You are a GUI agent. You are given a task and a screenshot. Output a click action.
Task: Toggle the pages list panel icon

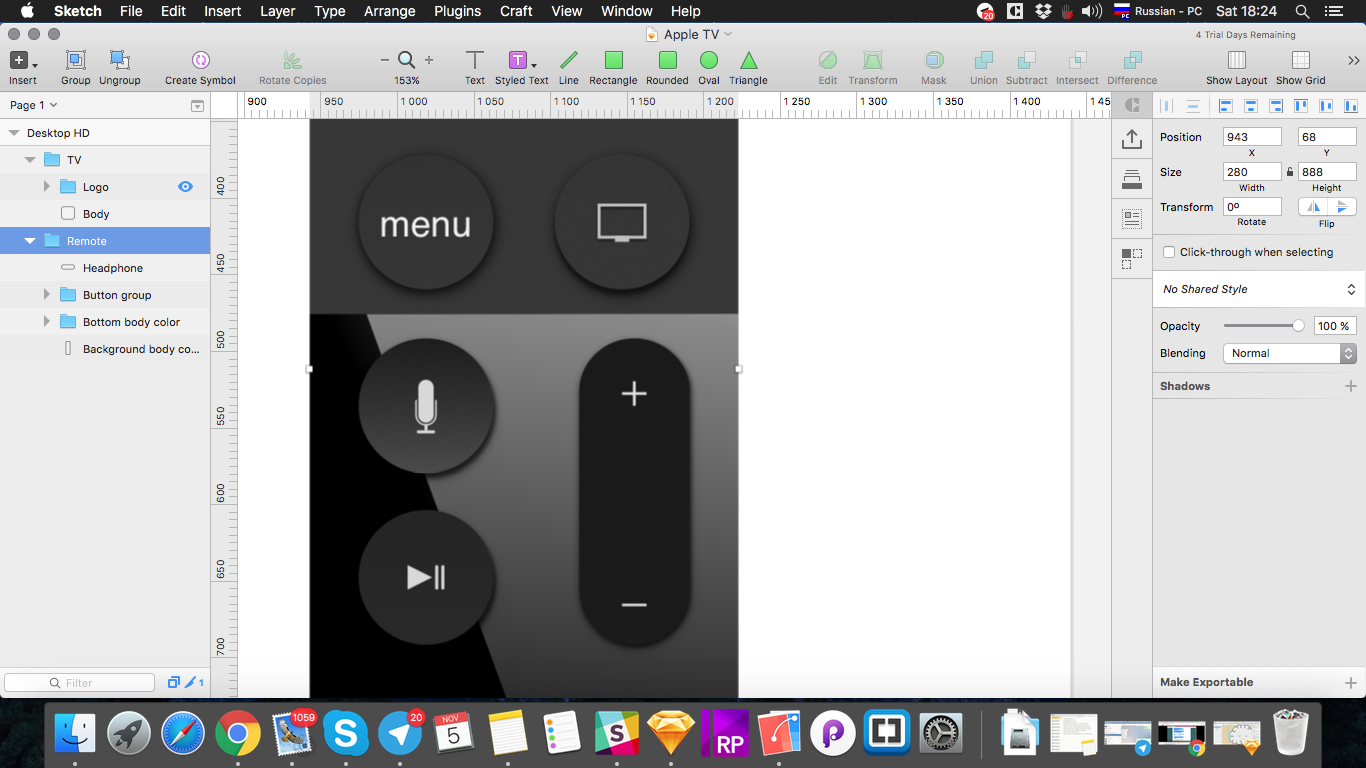[197, 105]
